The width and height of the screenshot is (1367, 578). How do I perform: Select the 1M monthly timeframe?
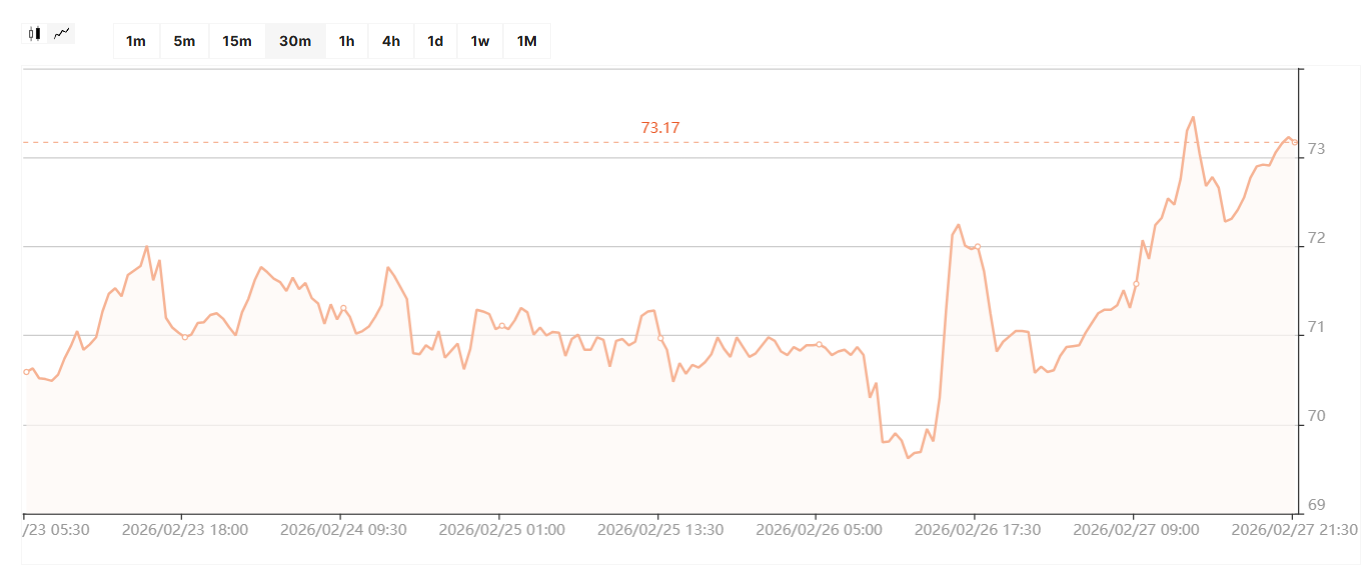click(x=526, y=41)
